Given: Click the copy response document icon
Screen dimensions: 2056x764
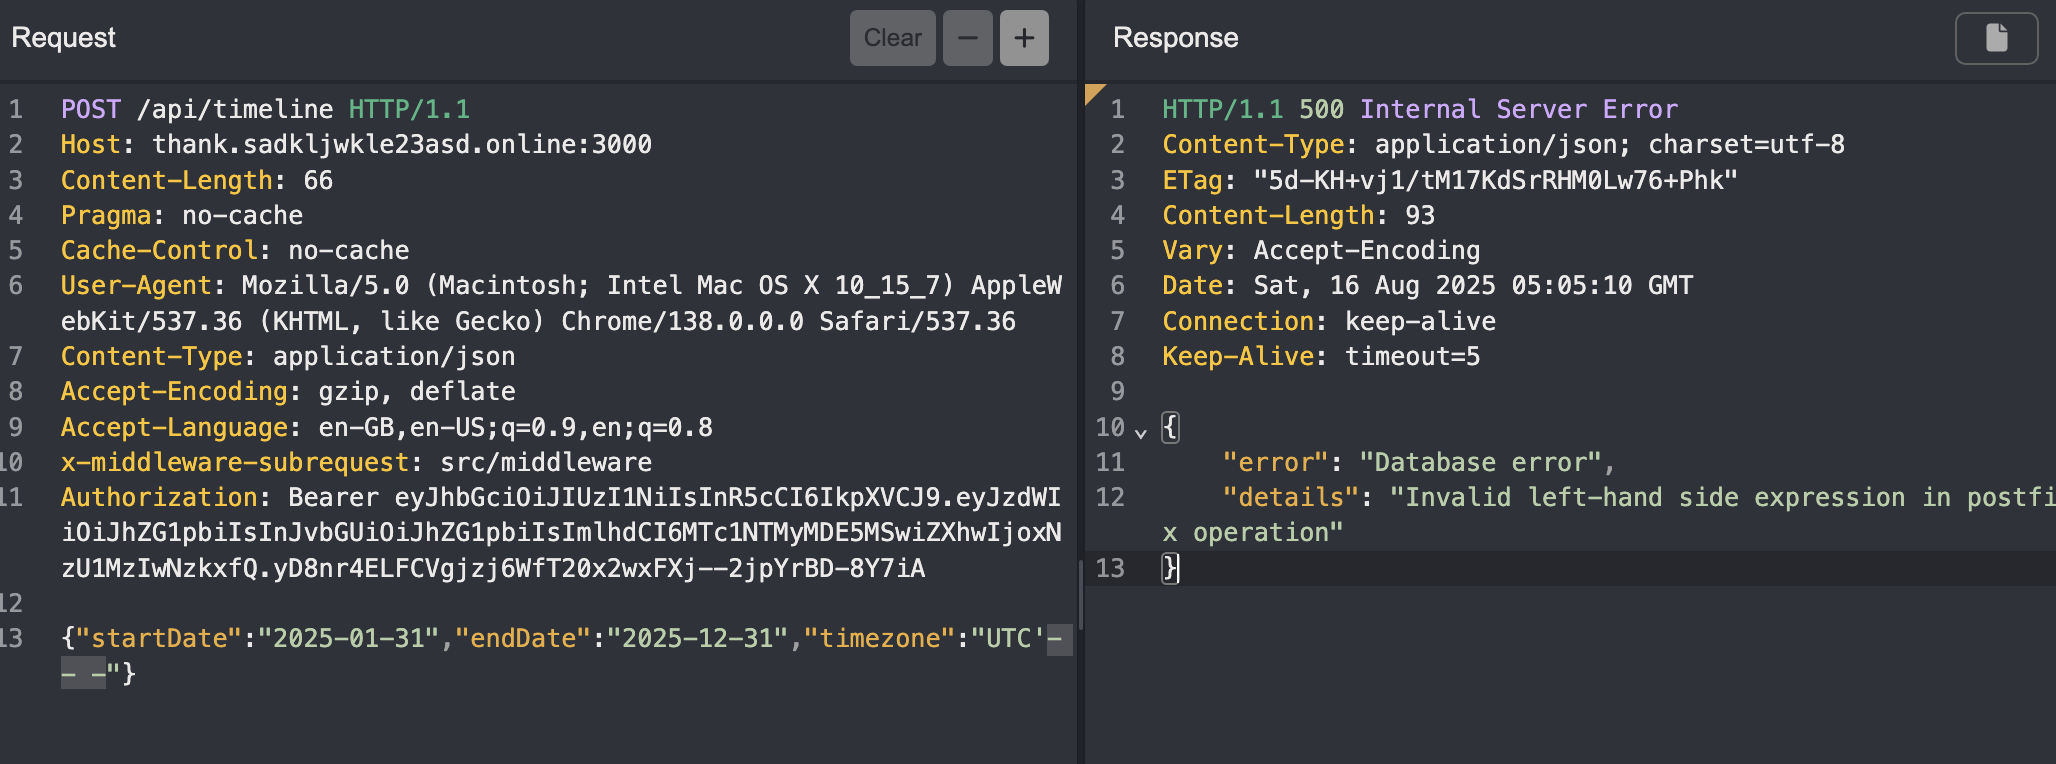Looking at the screenshot, I should pos(1996,38).
